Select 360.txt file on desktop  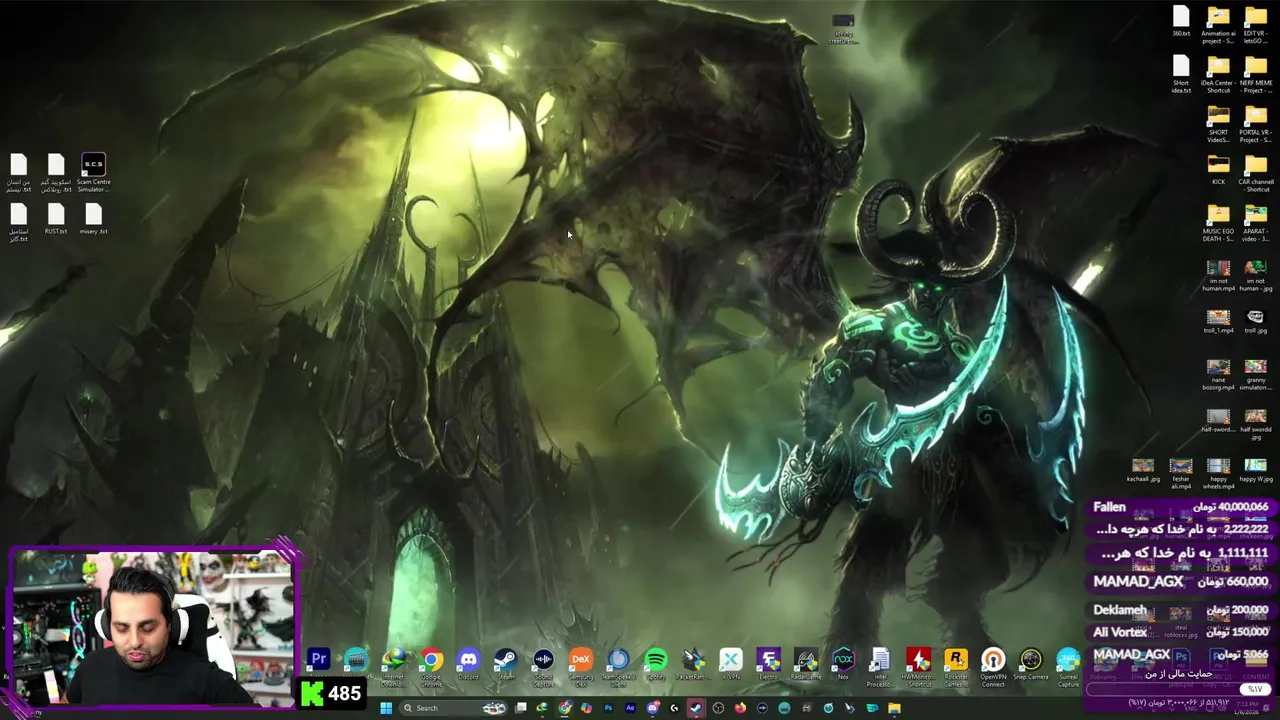(x=1181, y=22)
